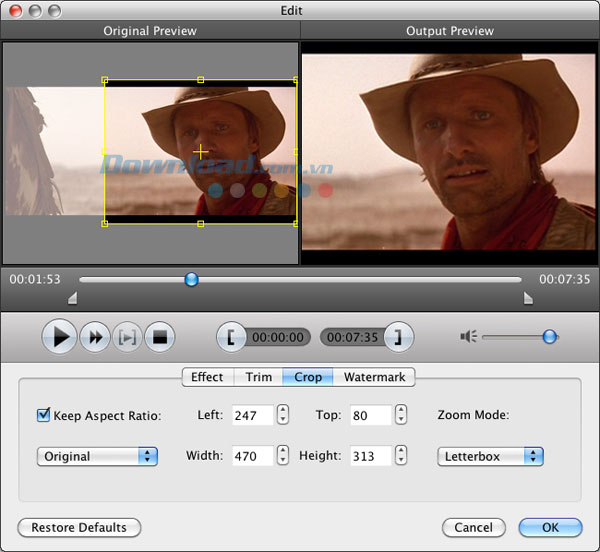This screenshot has height=552, width=600.
Task: Click the Play button
Action: point(59,337)
